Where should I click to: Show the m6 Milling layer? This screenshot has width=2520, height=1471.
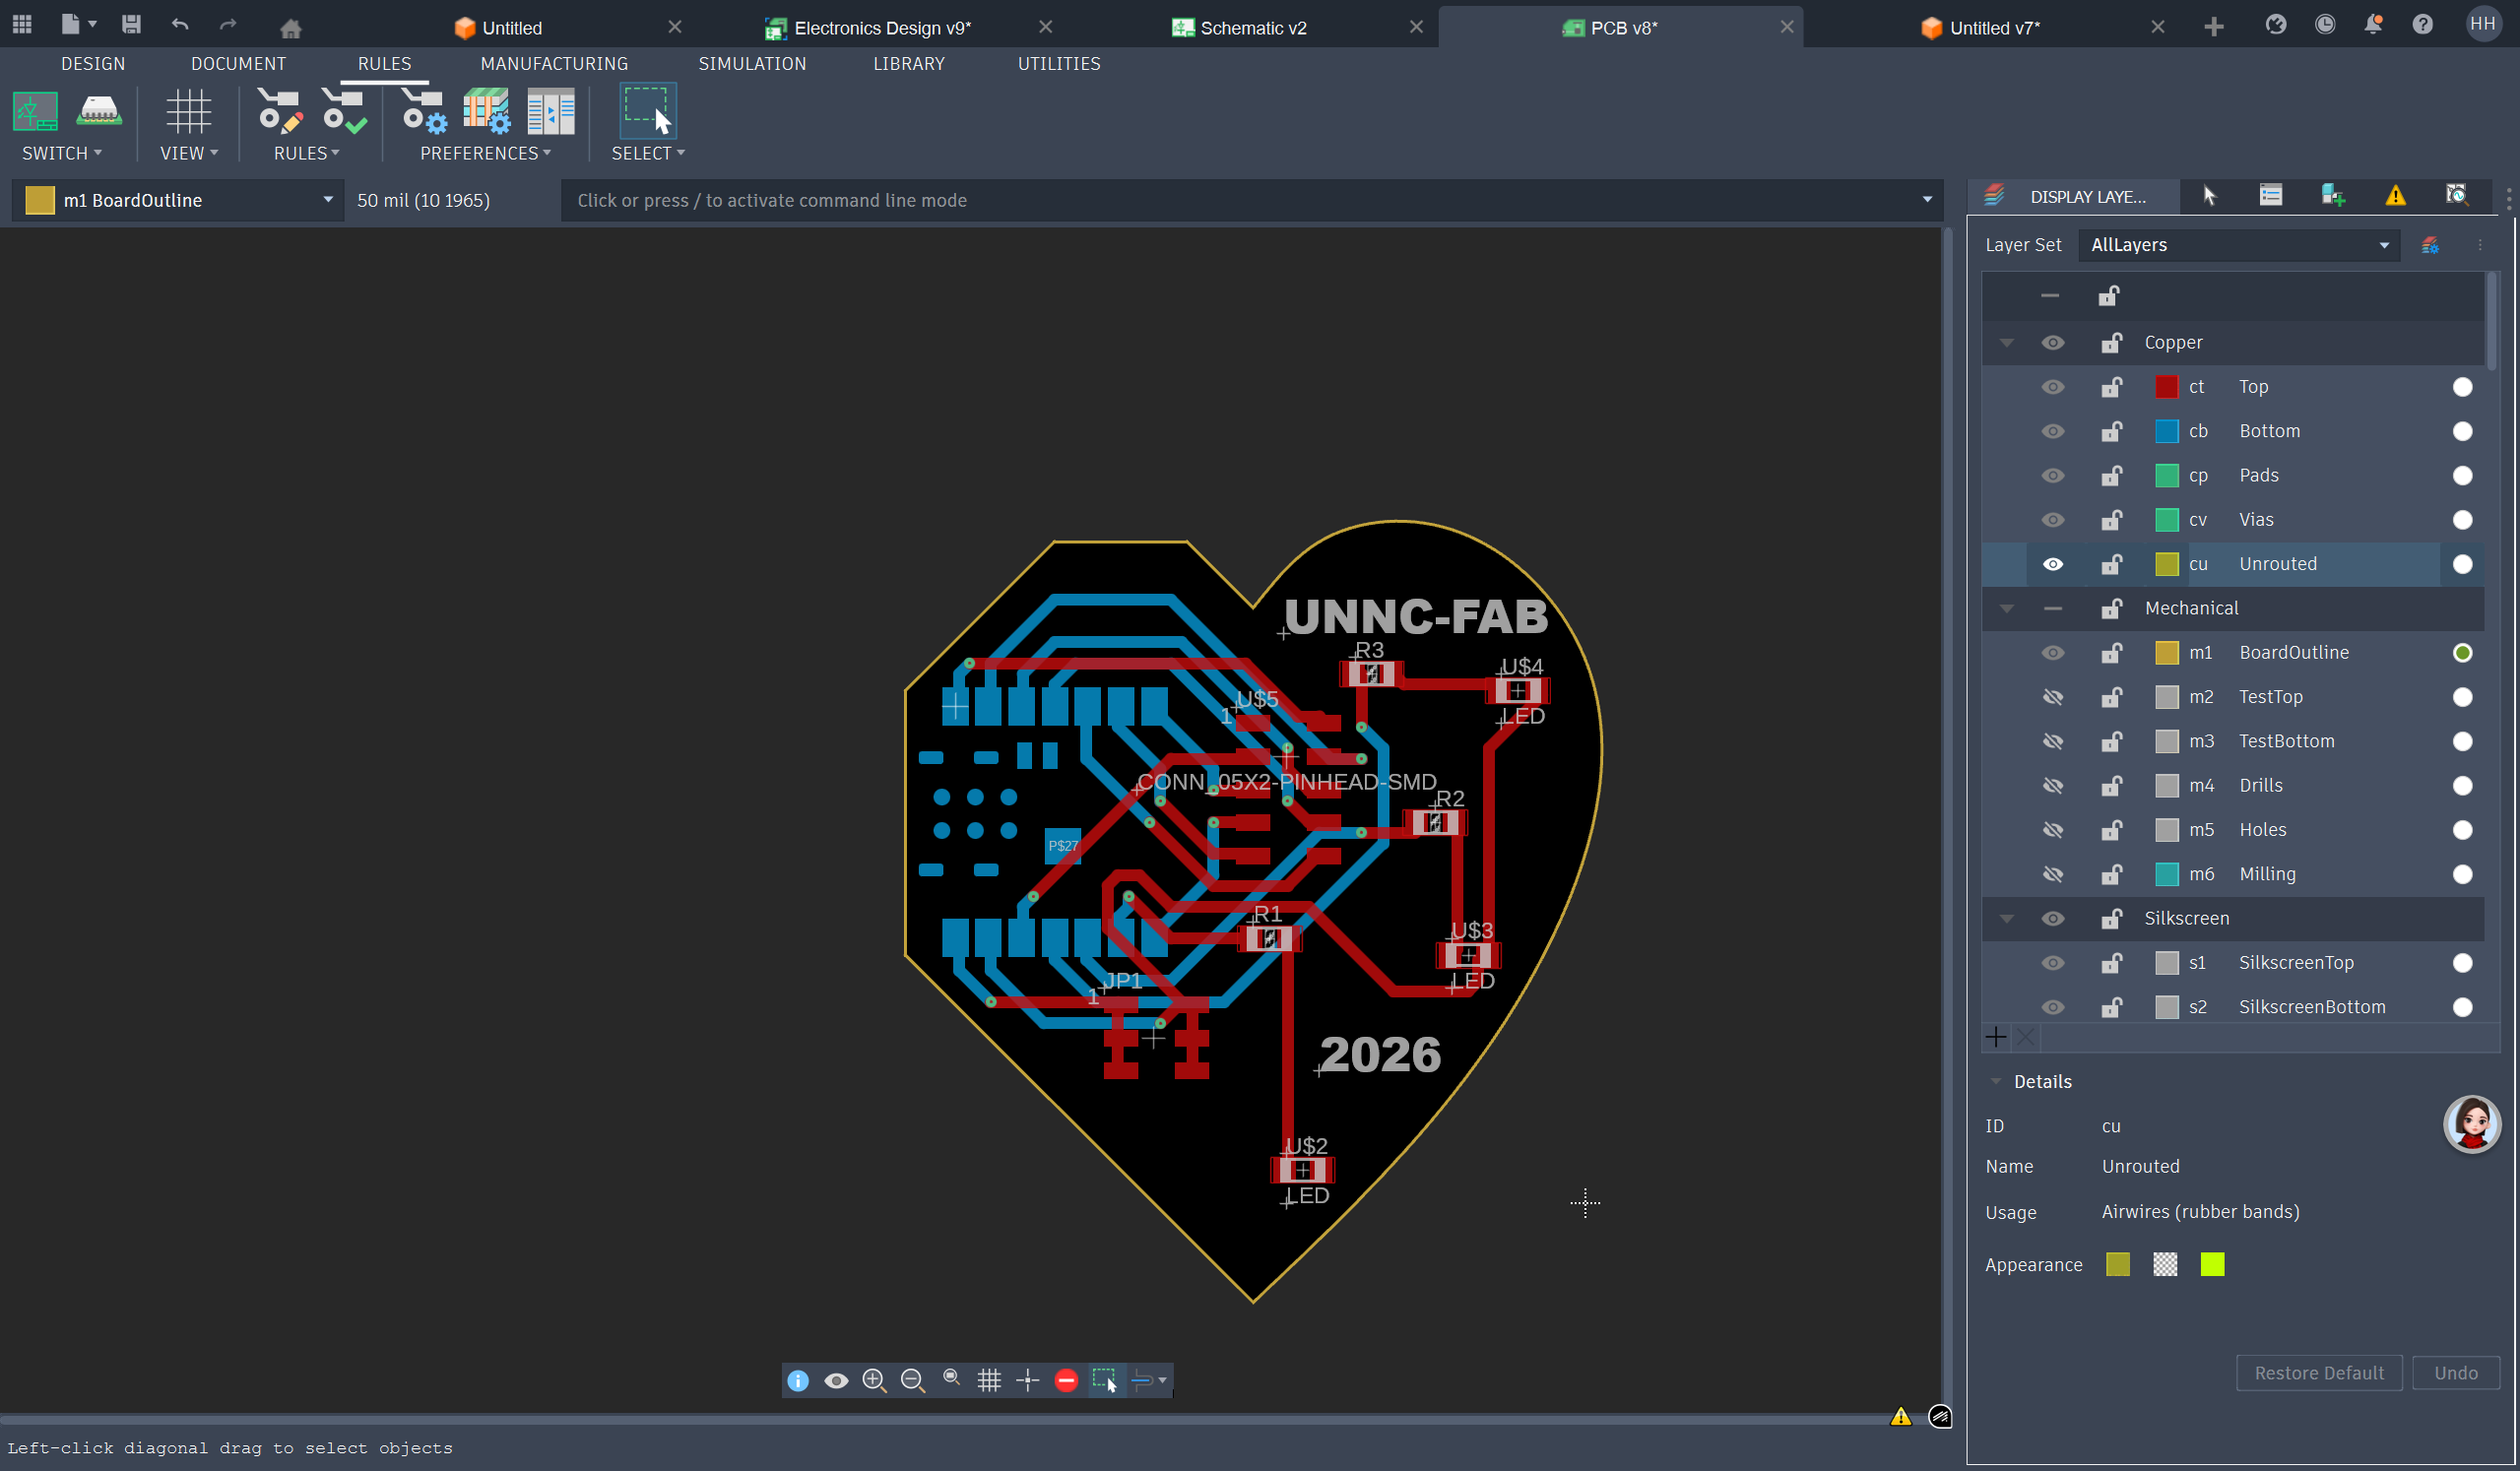2052,874
